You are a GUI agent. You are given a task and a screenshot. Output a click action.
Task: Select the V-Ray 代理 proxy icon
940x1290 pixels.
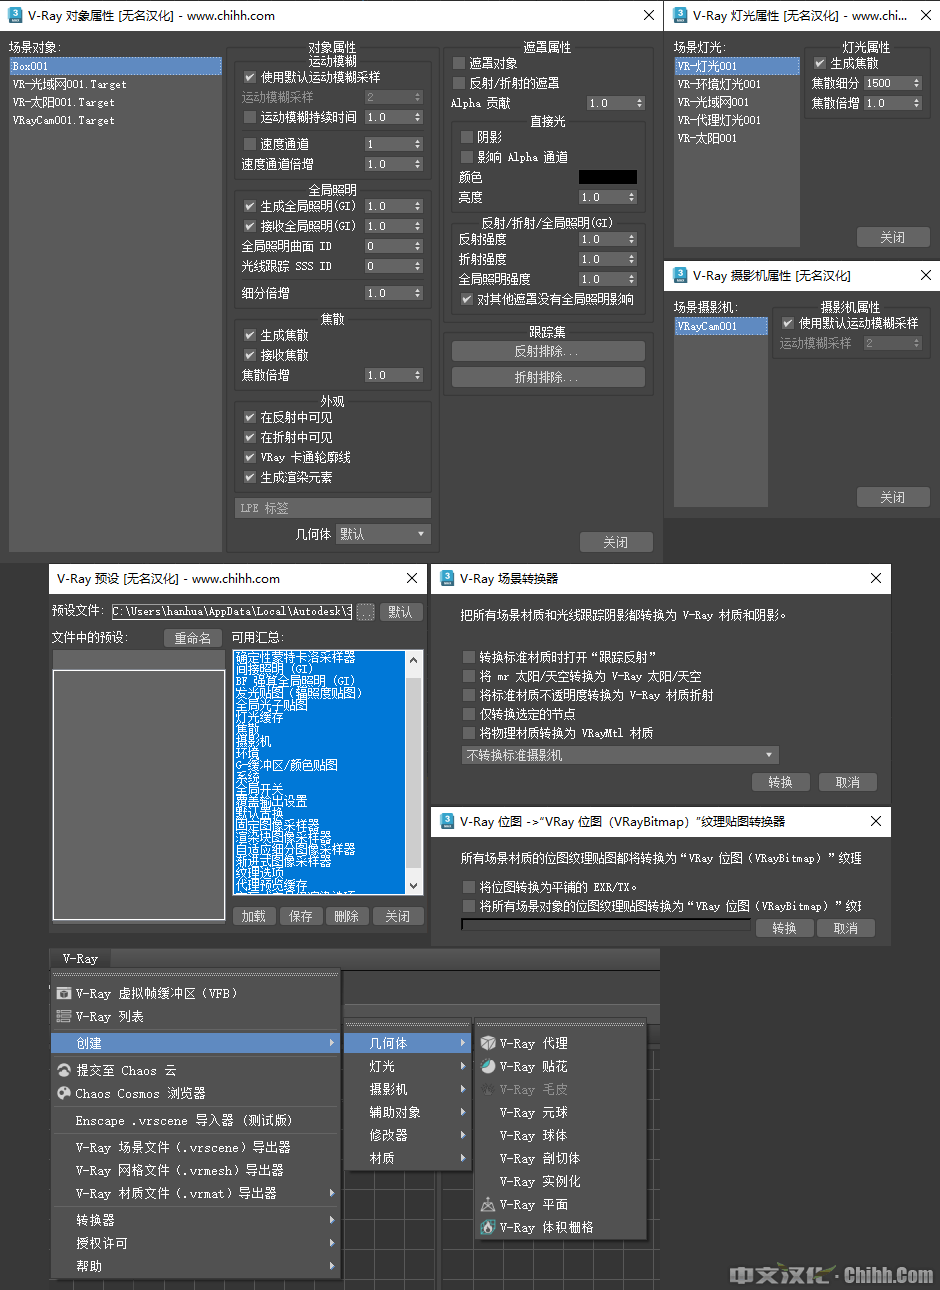click(488, 1043)
